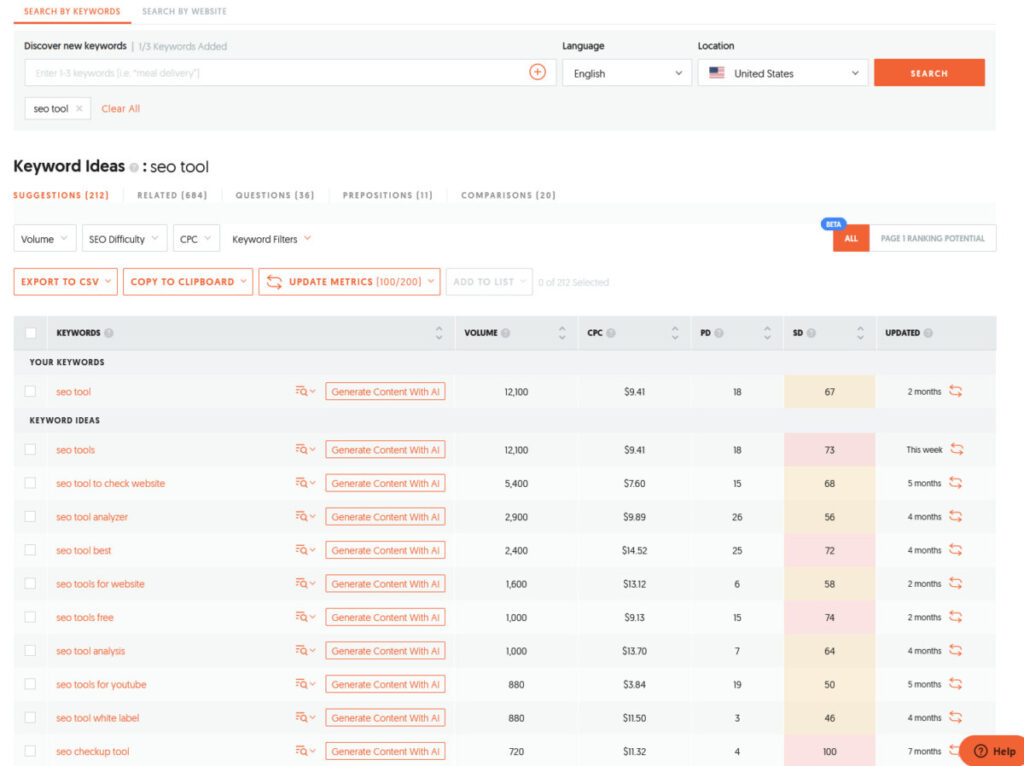
Task: Open search overview icon for 'seo tool best'
Action: [x=304, y=550]
